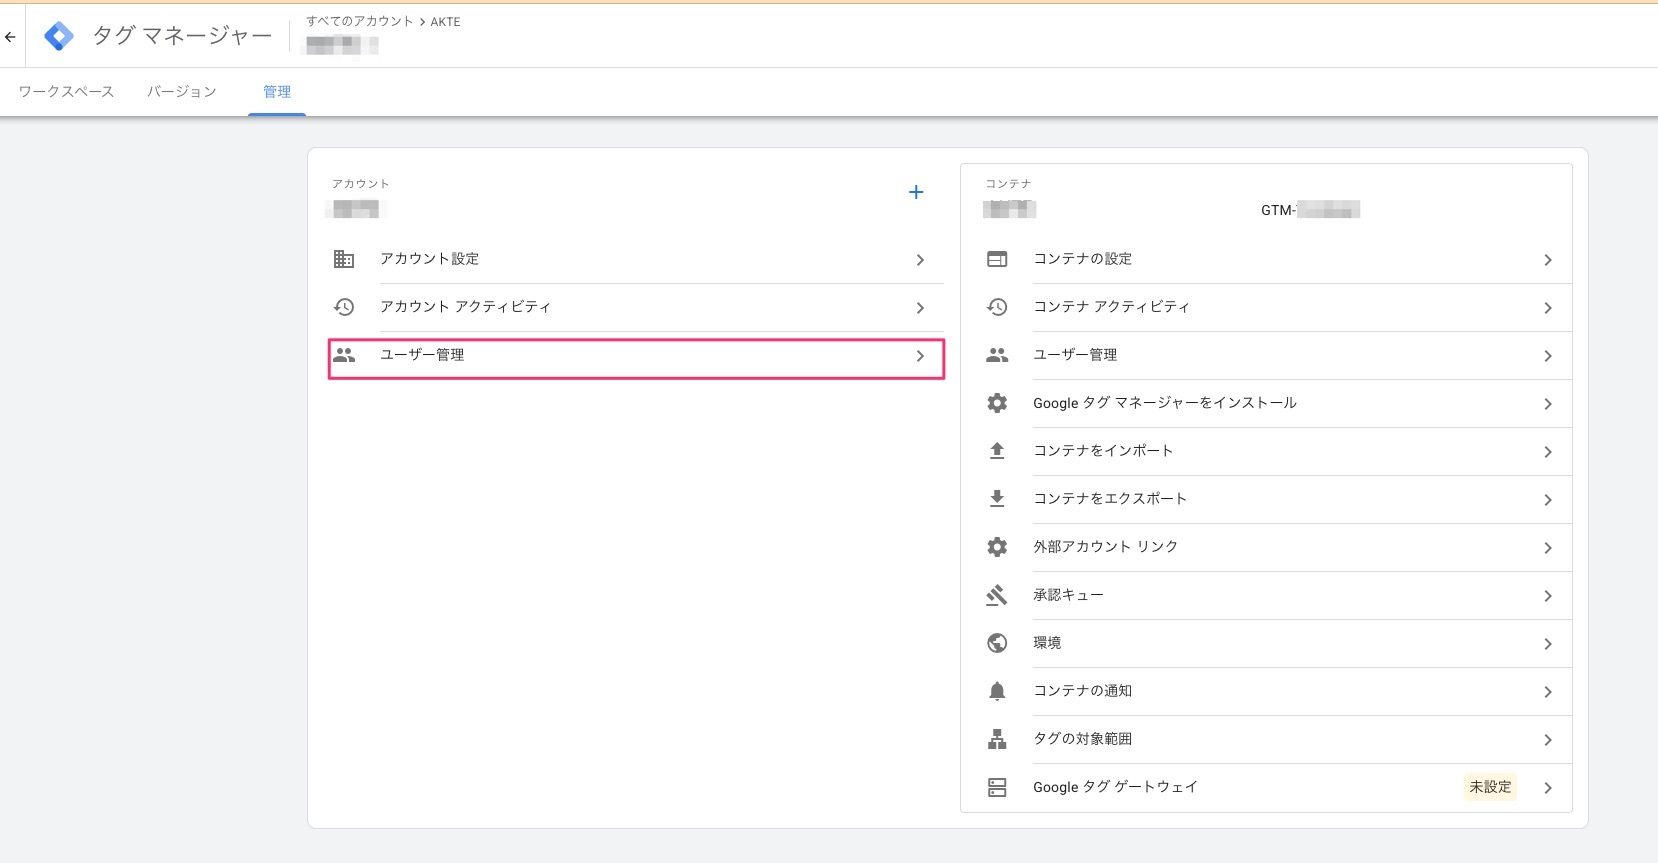
Task: Click the bell icon for コンテナの通知
Action: tap(997, 691)
